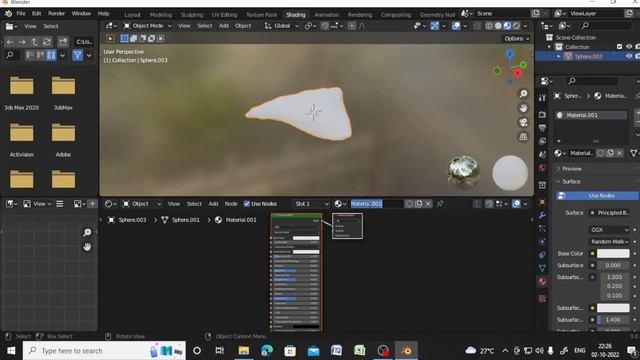
Task: Open the Object Mode dropdown
Action: 148,26
